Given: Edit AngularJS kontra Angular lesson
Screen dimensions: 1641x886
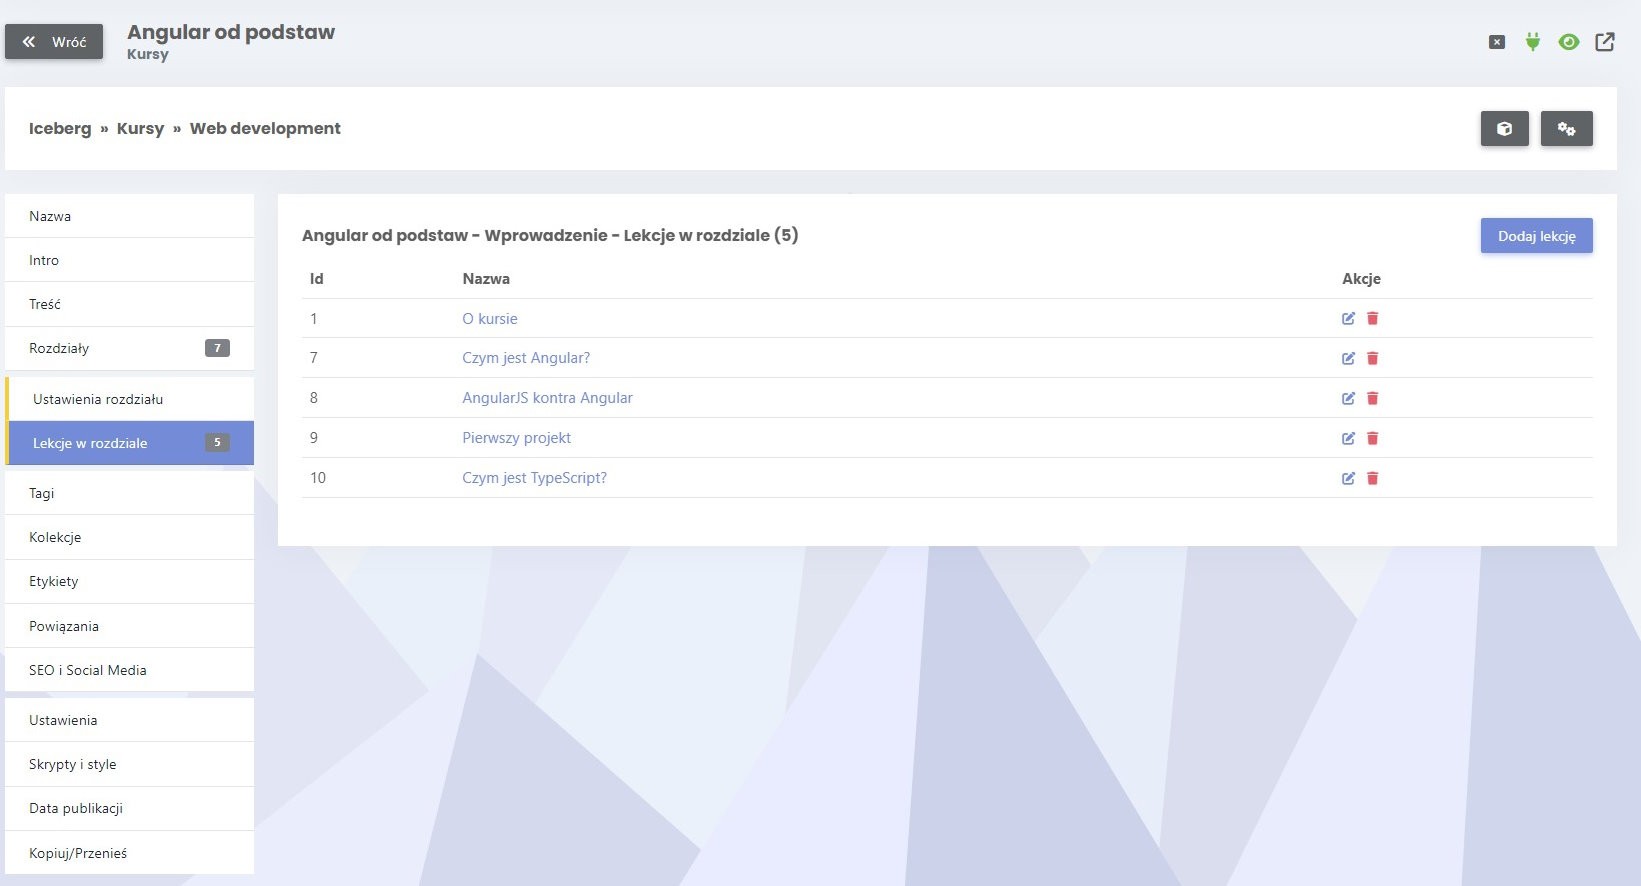Looking at the screenshot, I should (1348, 398).
